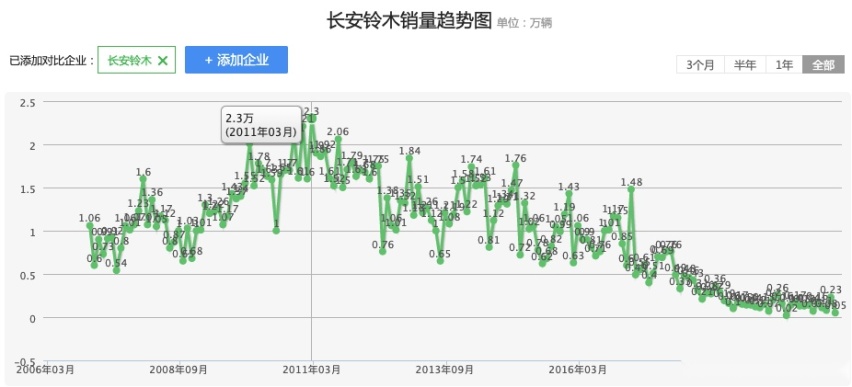Select the 3个月 range tab
This screenshot has width=852, height=387.
tap(700, 65)
